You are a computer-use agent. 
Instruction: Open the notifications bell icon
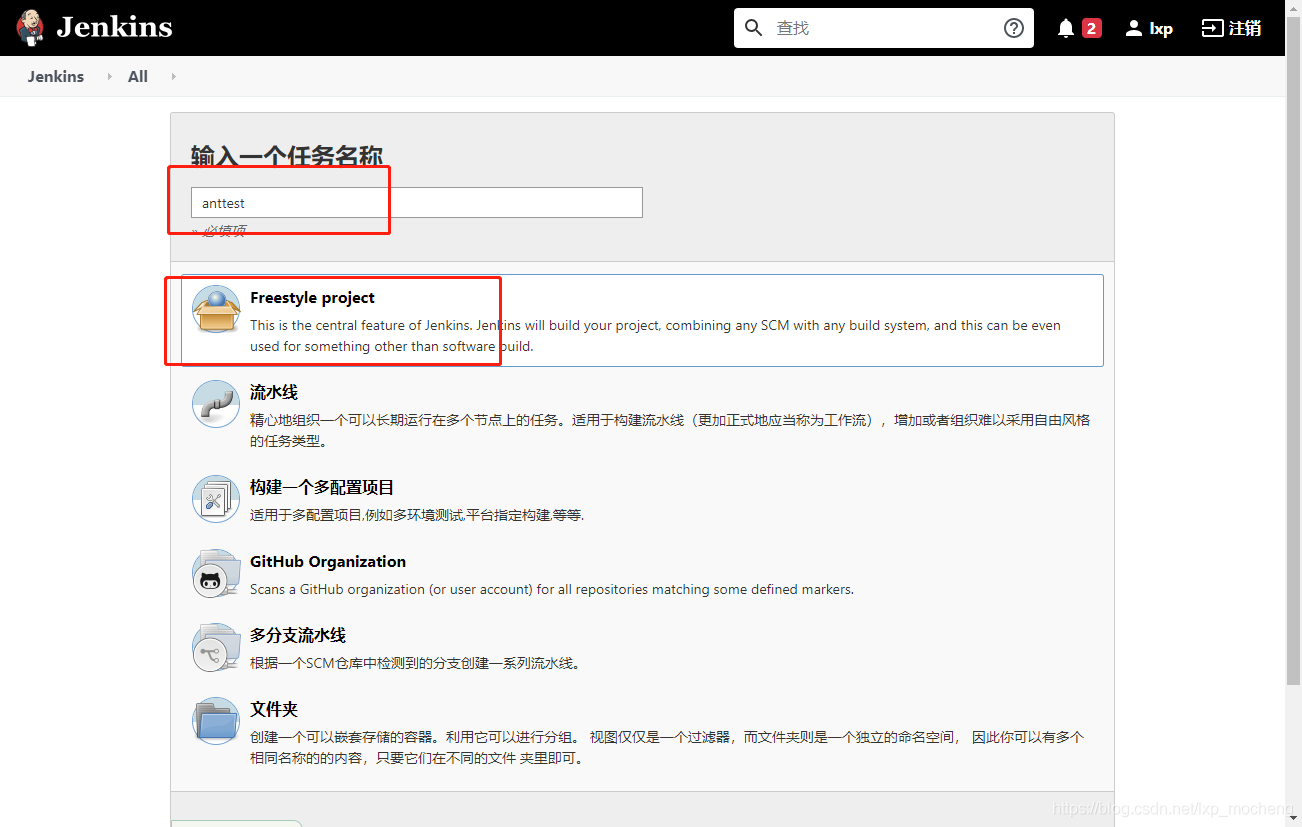coord(1066,28)
